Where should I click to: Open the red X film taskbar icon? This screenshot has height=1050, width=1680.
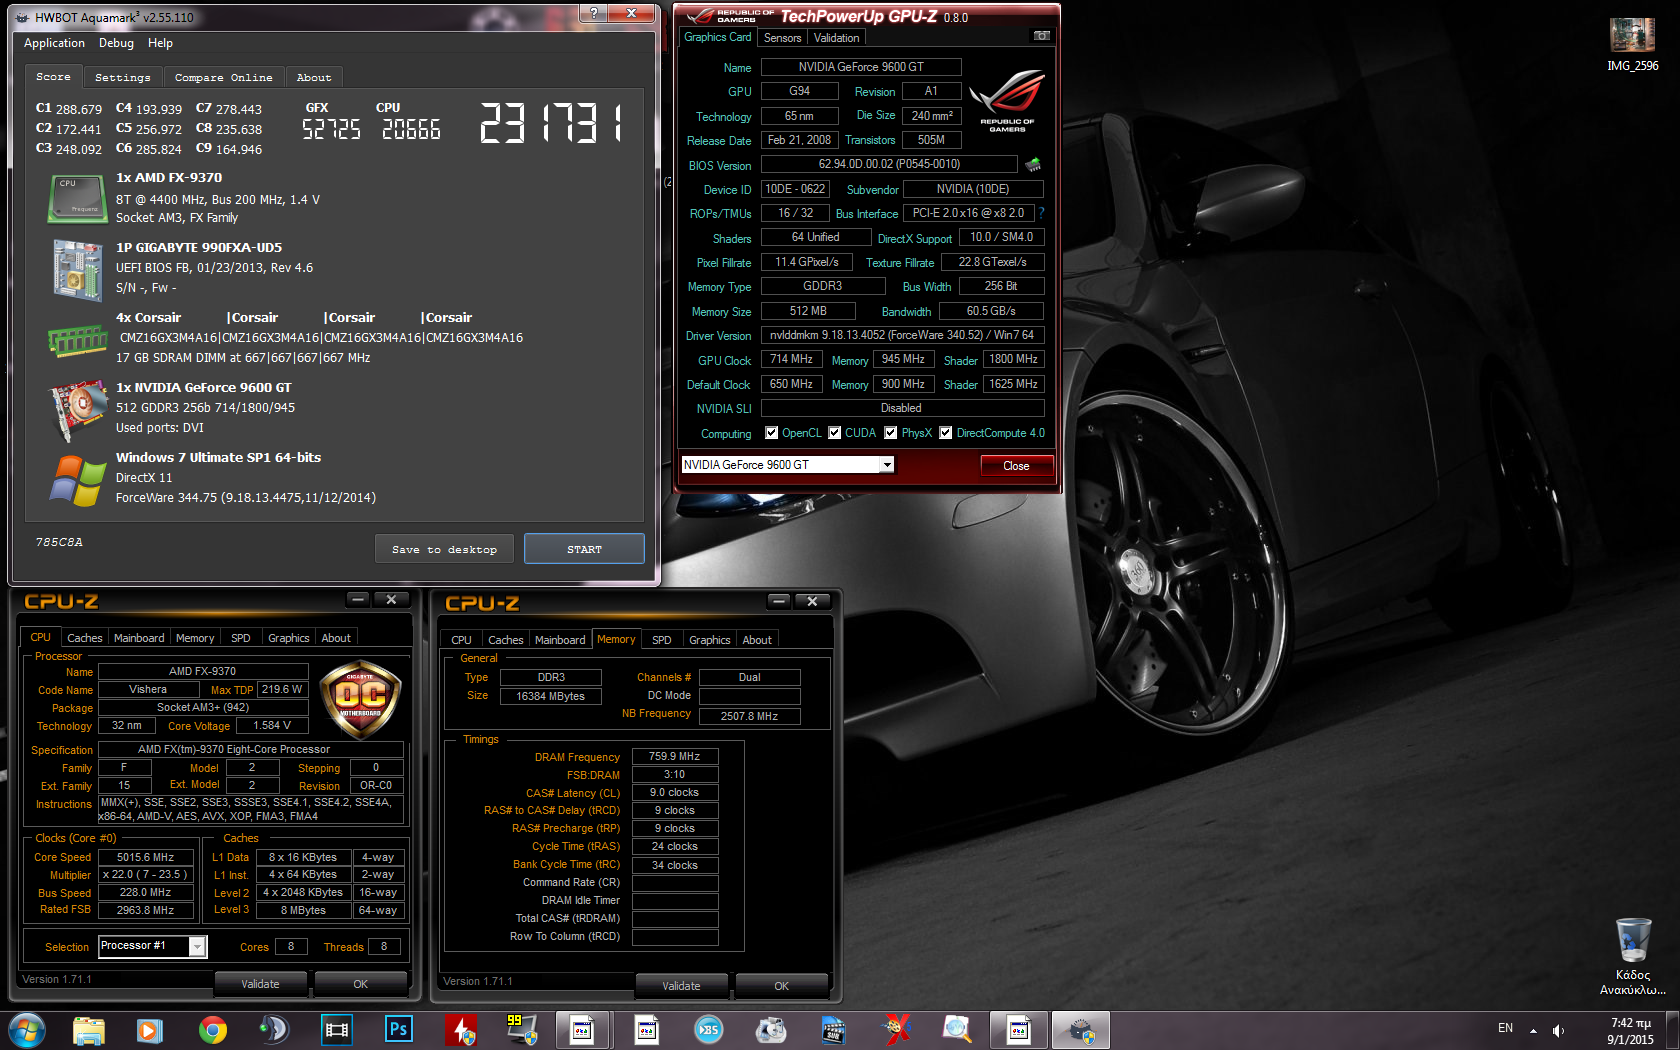click(x=896, y=1030)
